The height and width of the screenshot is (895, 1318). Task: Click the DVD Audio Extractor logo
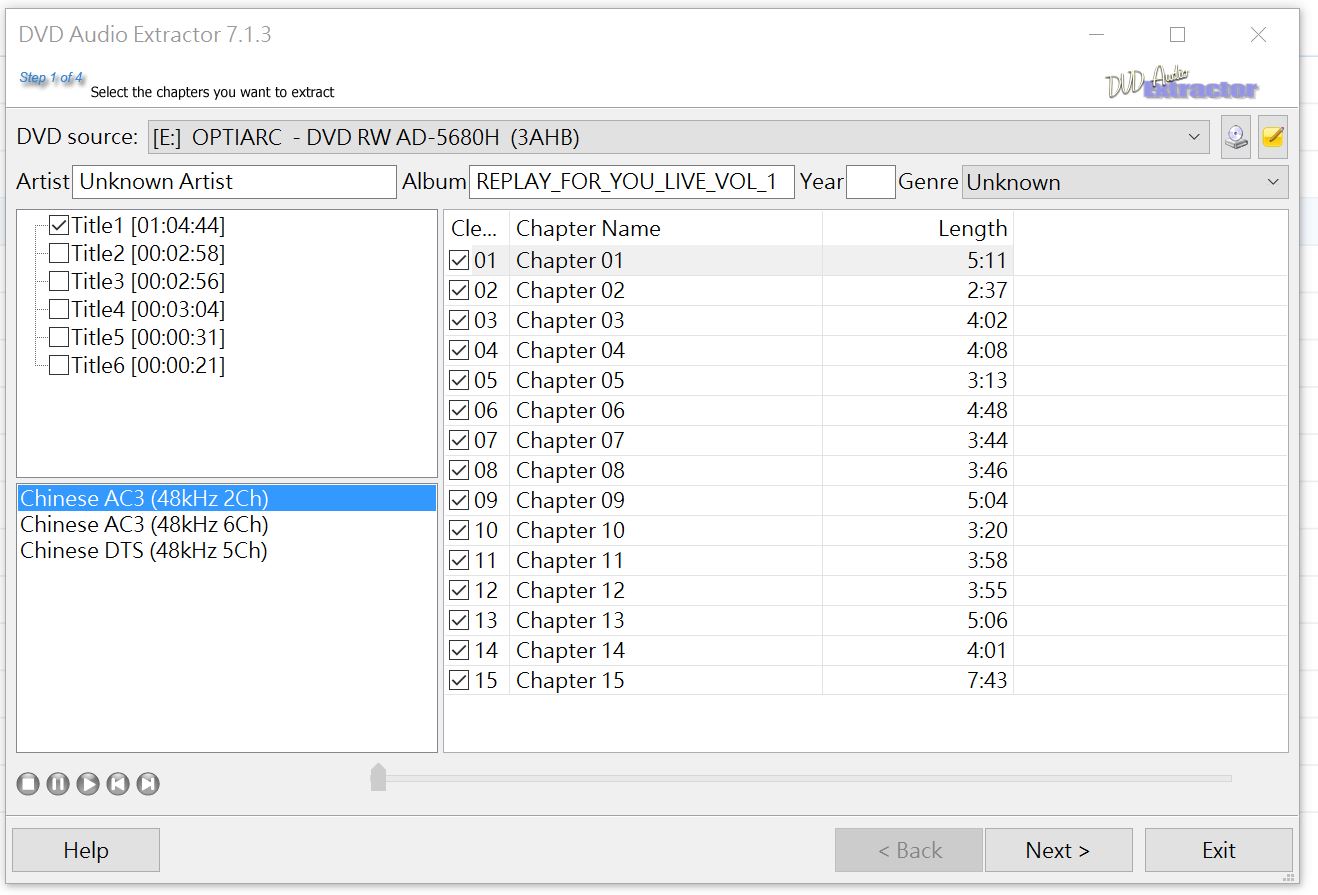(x=1182, y=84)
